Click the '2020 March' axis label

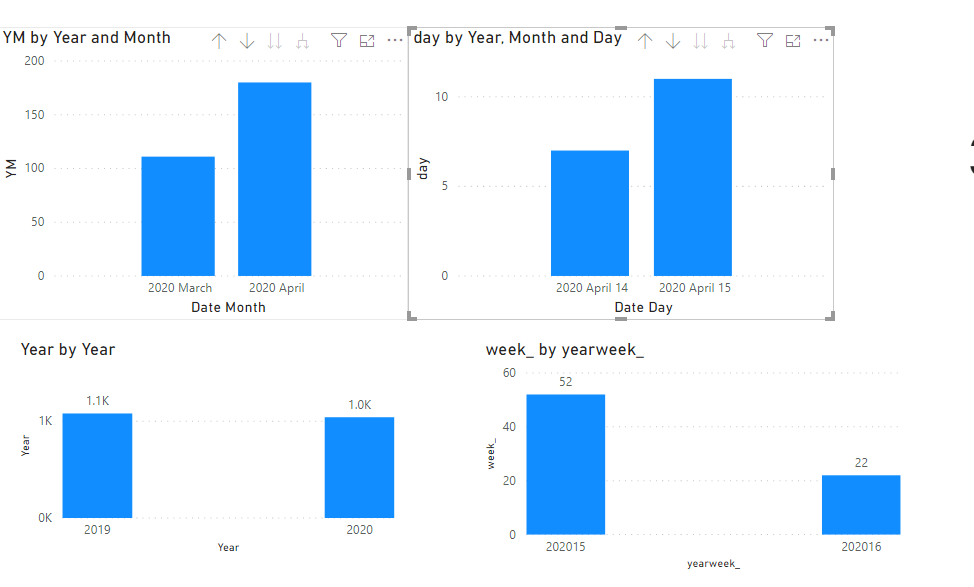point(180,288)
